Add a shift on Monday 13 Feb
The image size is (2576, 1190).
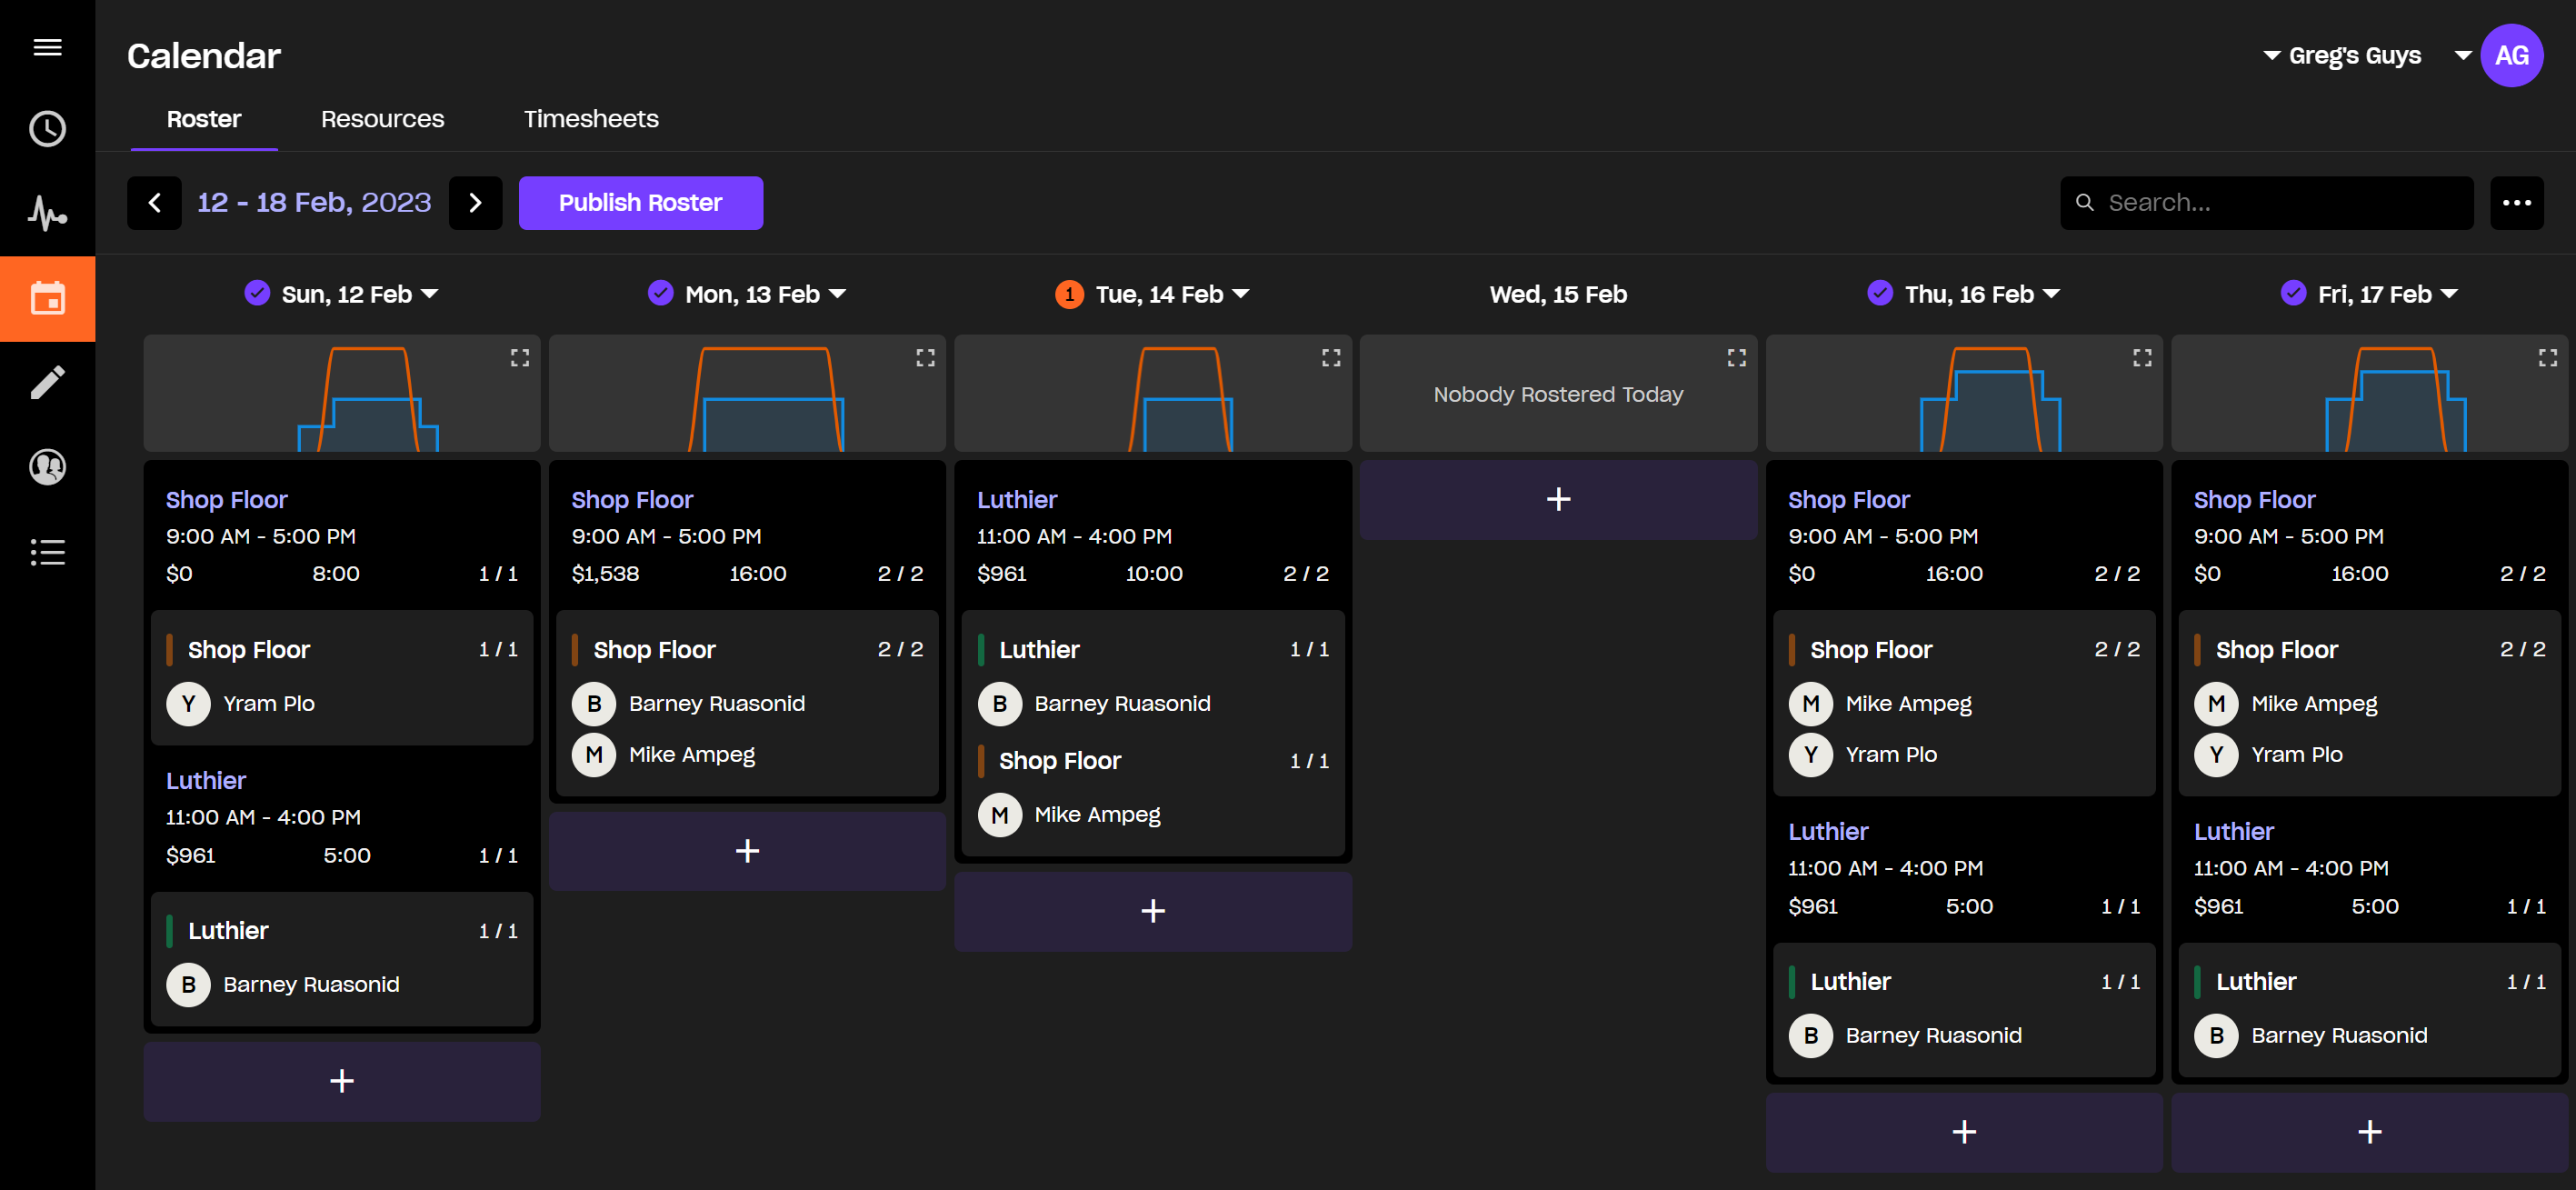747,851
